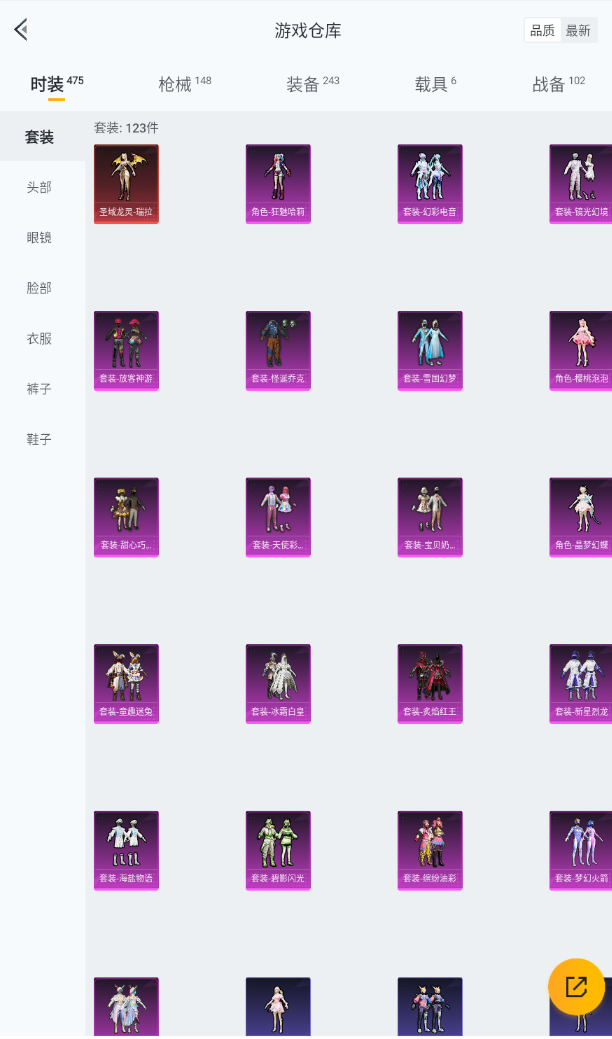Open the 角色-樱桃泡泡 item

click(x=581, y=351)
